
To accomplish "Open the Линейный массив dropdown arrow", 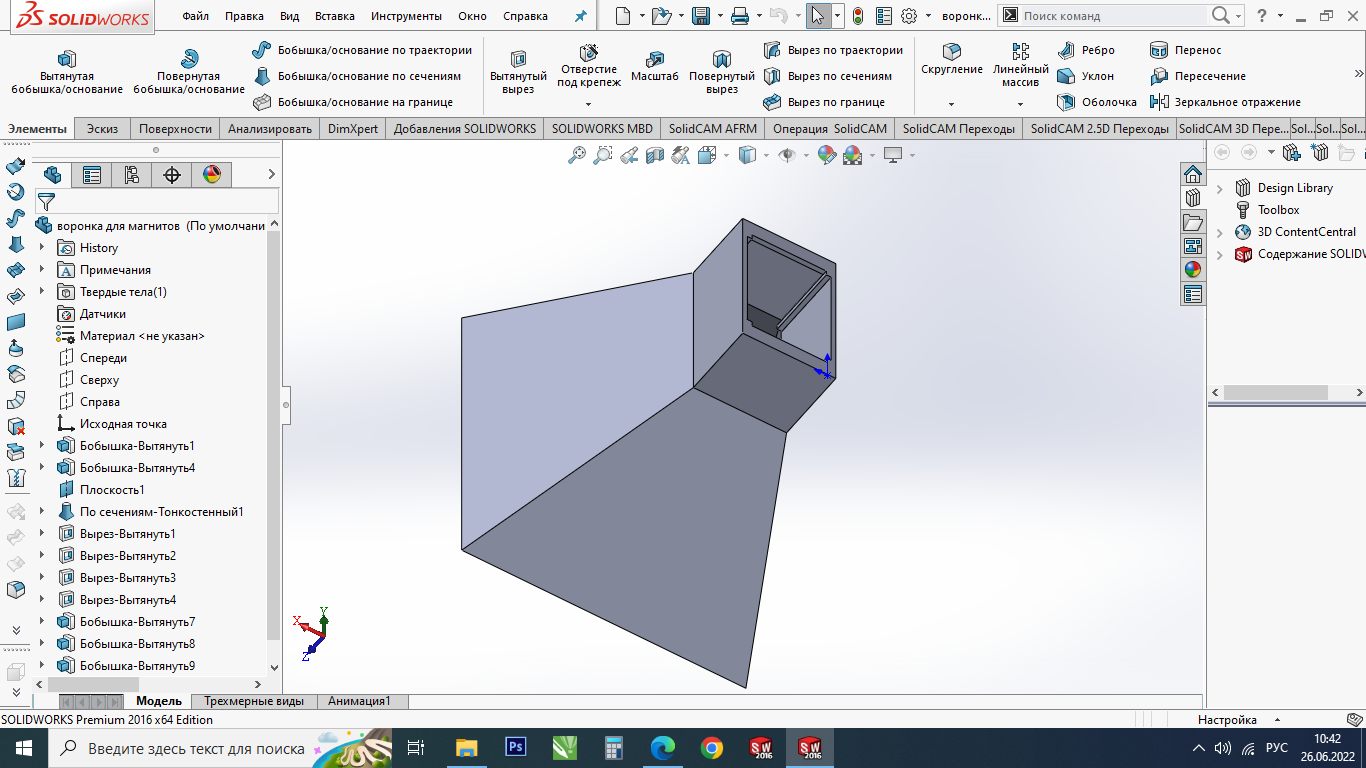I will (1020, 104).
